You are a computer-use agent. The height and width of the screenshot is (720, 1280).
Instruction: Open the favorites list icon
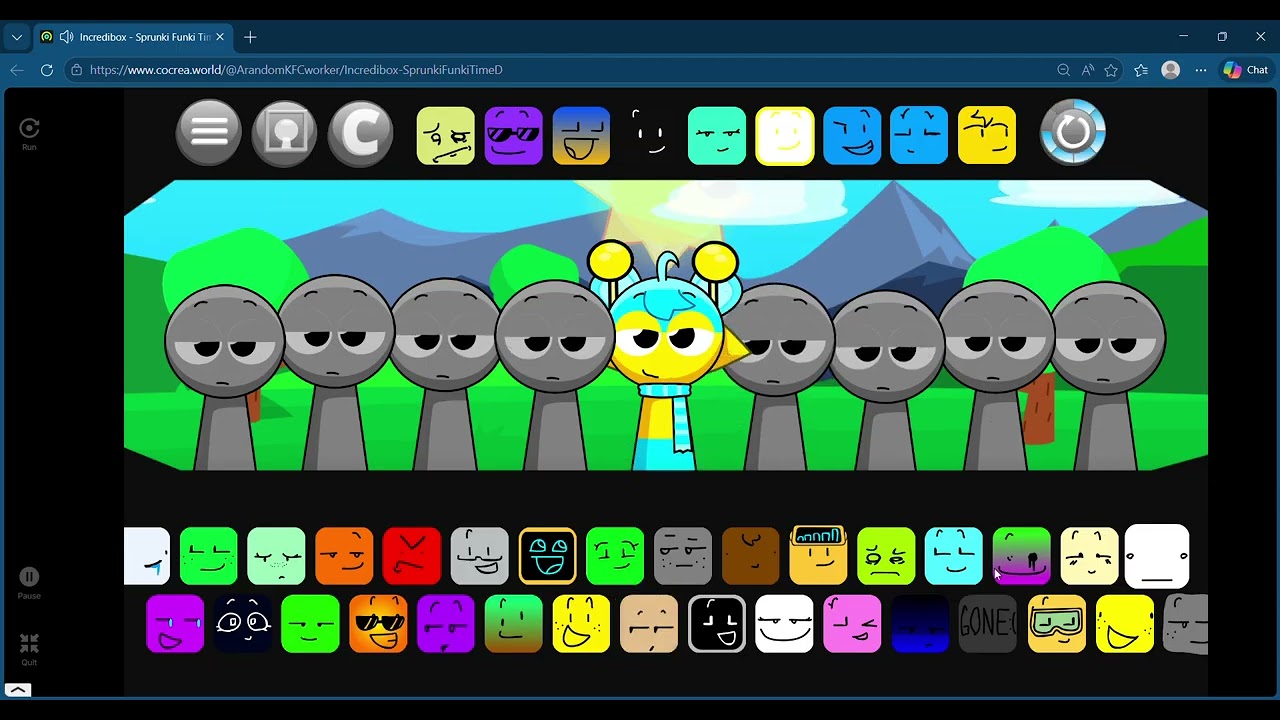pos(1141,70)
